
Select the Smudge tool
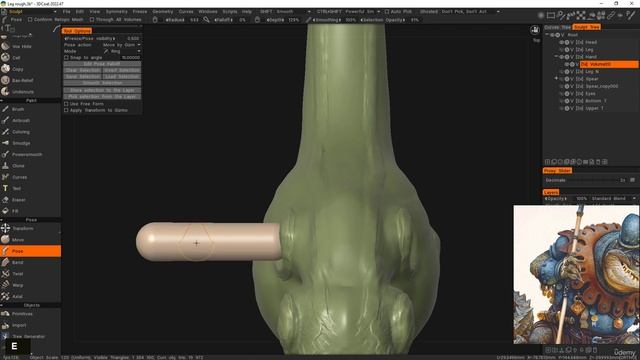[21, 143]
